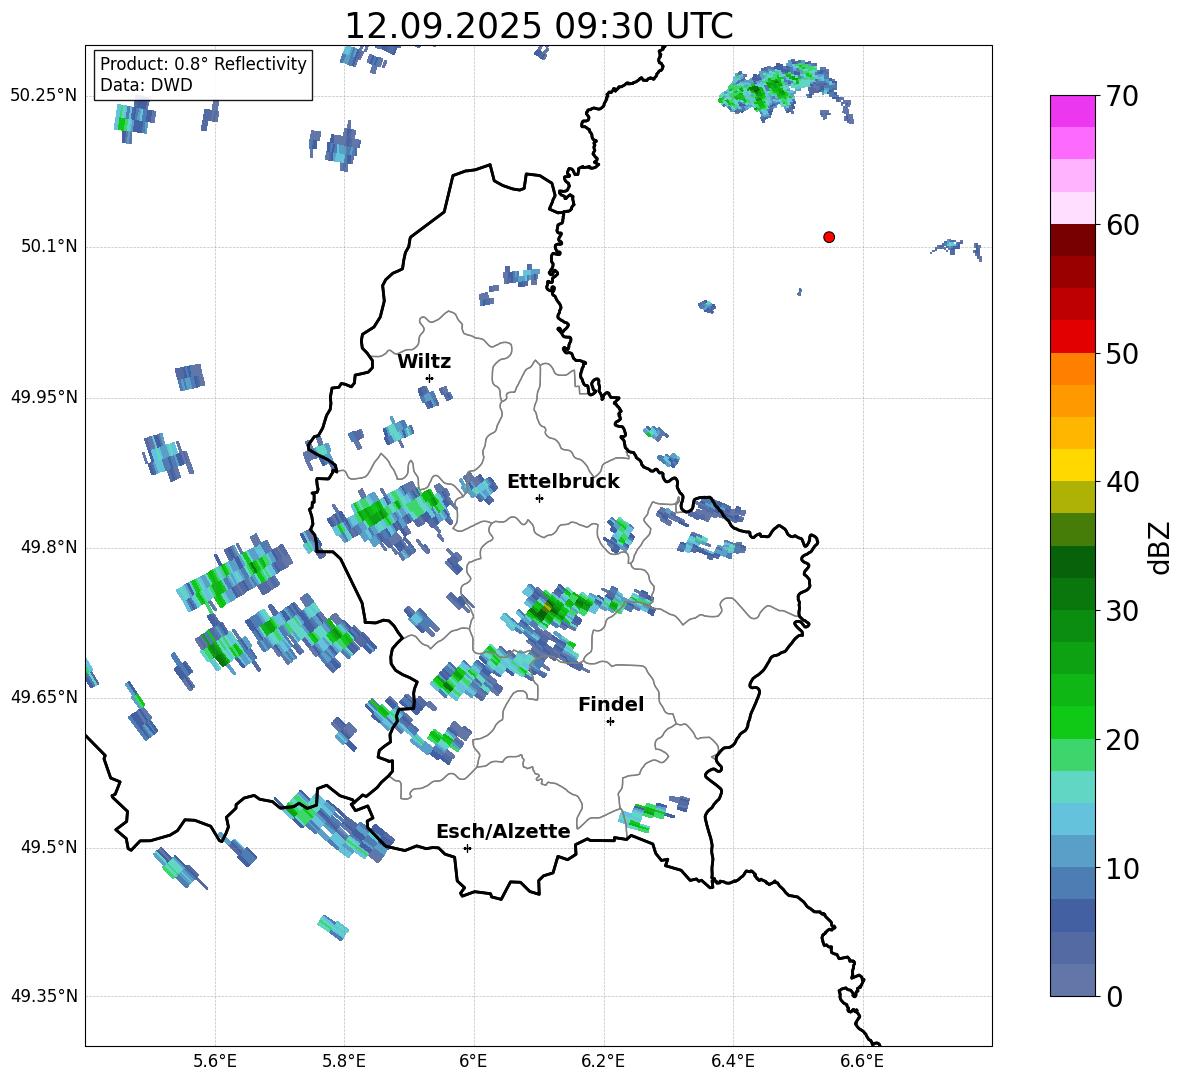The width and height of the screenshot is (1184, 1081).
Task: Click the Product 0.8° Reflectivity info box
Action: point(203,75)
